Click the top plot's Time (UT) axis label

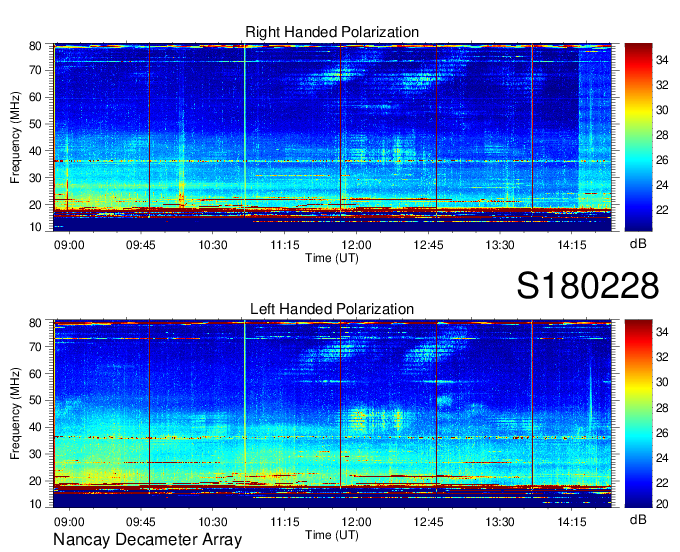(332, 258)
